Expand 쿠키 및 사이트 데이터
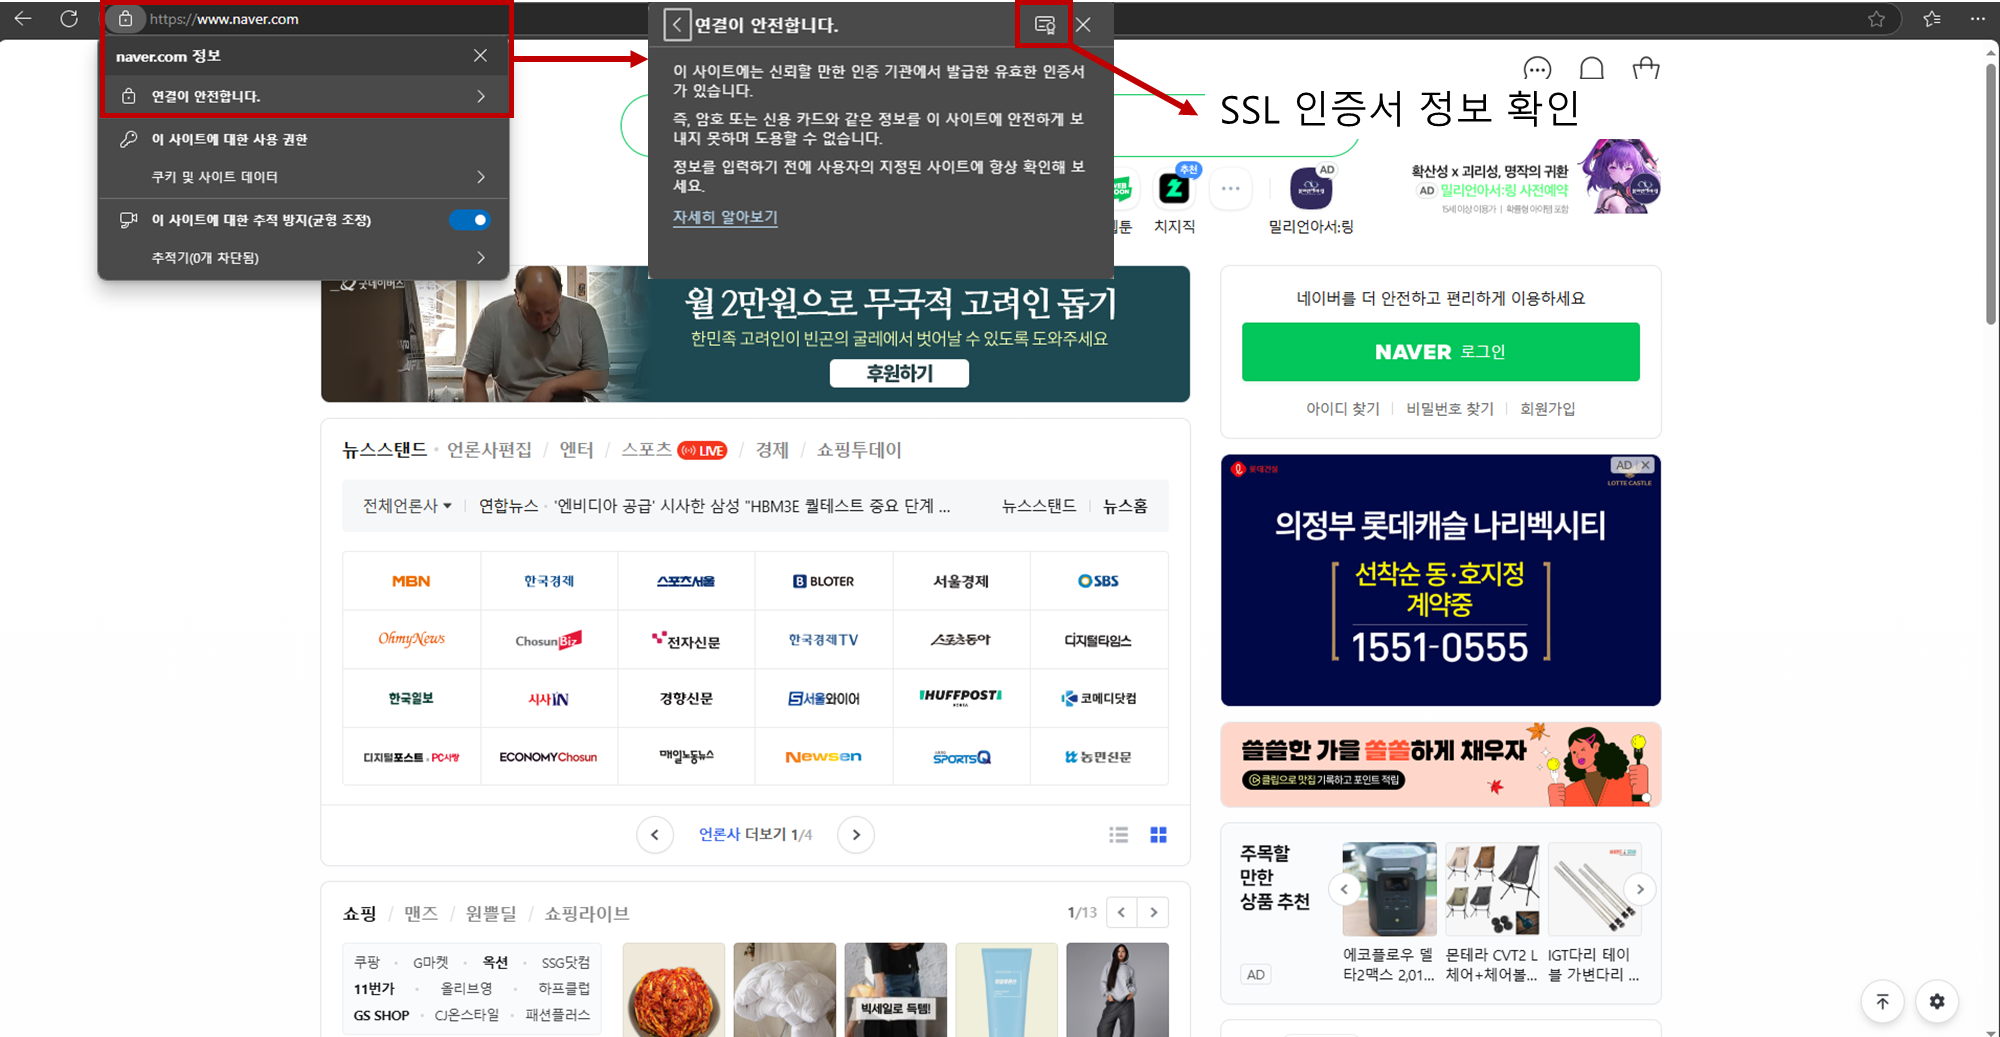2000x1037 pixels. pyautogui.click(x=306, y=177)
